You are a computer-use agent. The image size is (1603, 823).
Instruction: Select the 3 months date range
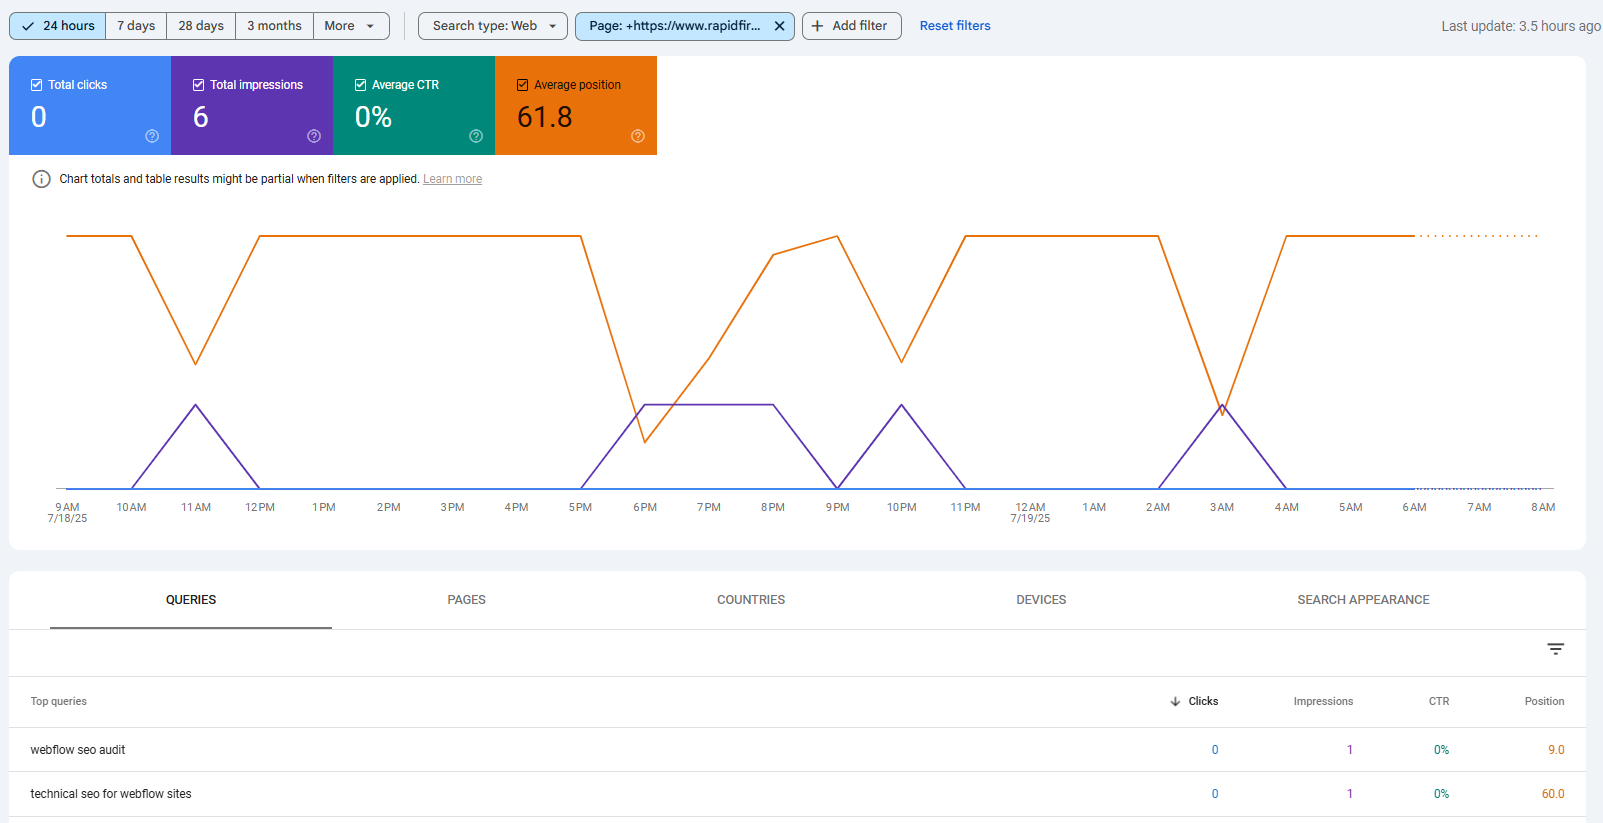[274, 26]
